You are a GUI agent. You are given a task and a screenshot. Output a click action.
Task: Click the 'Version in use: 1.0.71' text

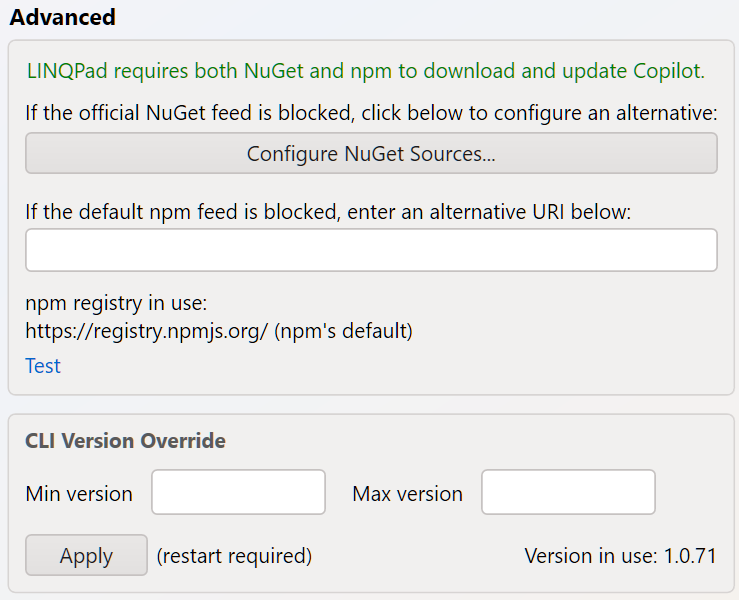click(x=621, y=556)
